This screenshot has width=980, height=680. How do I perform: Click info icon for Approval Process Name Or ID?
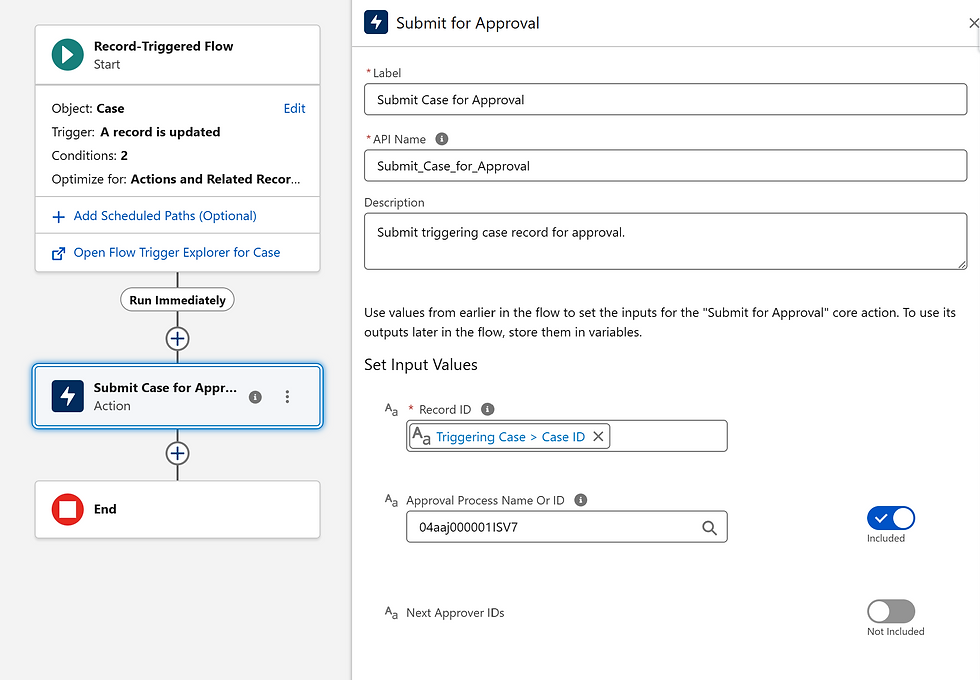tap(581, 500)
